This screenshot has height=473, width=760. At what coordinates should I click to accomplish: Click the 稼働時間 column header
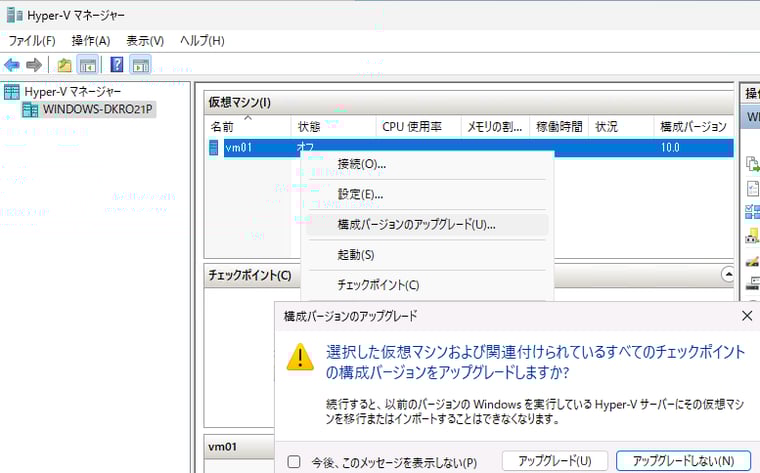559,127
